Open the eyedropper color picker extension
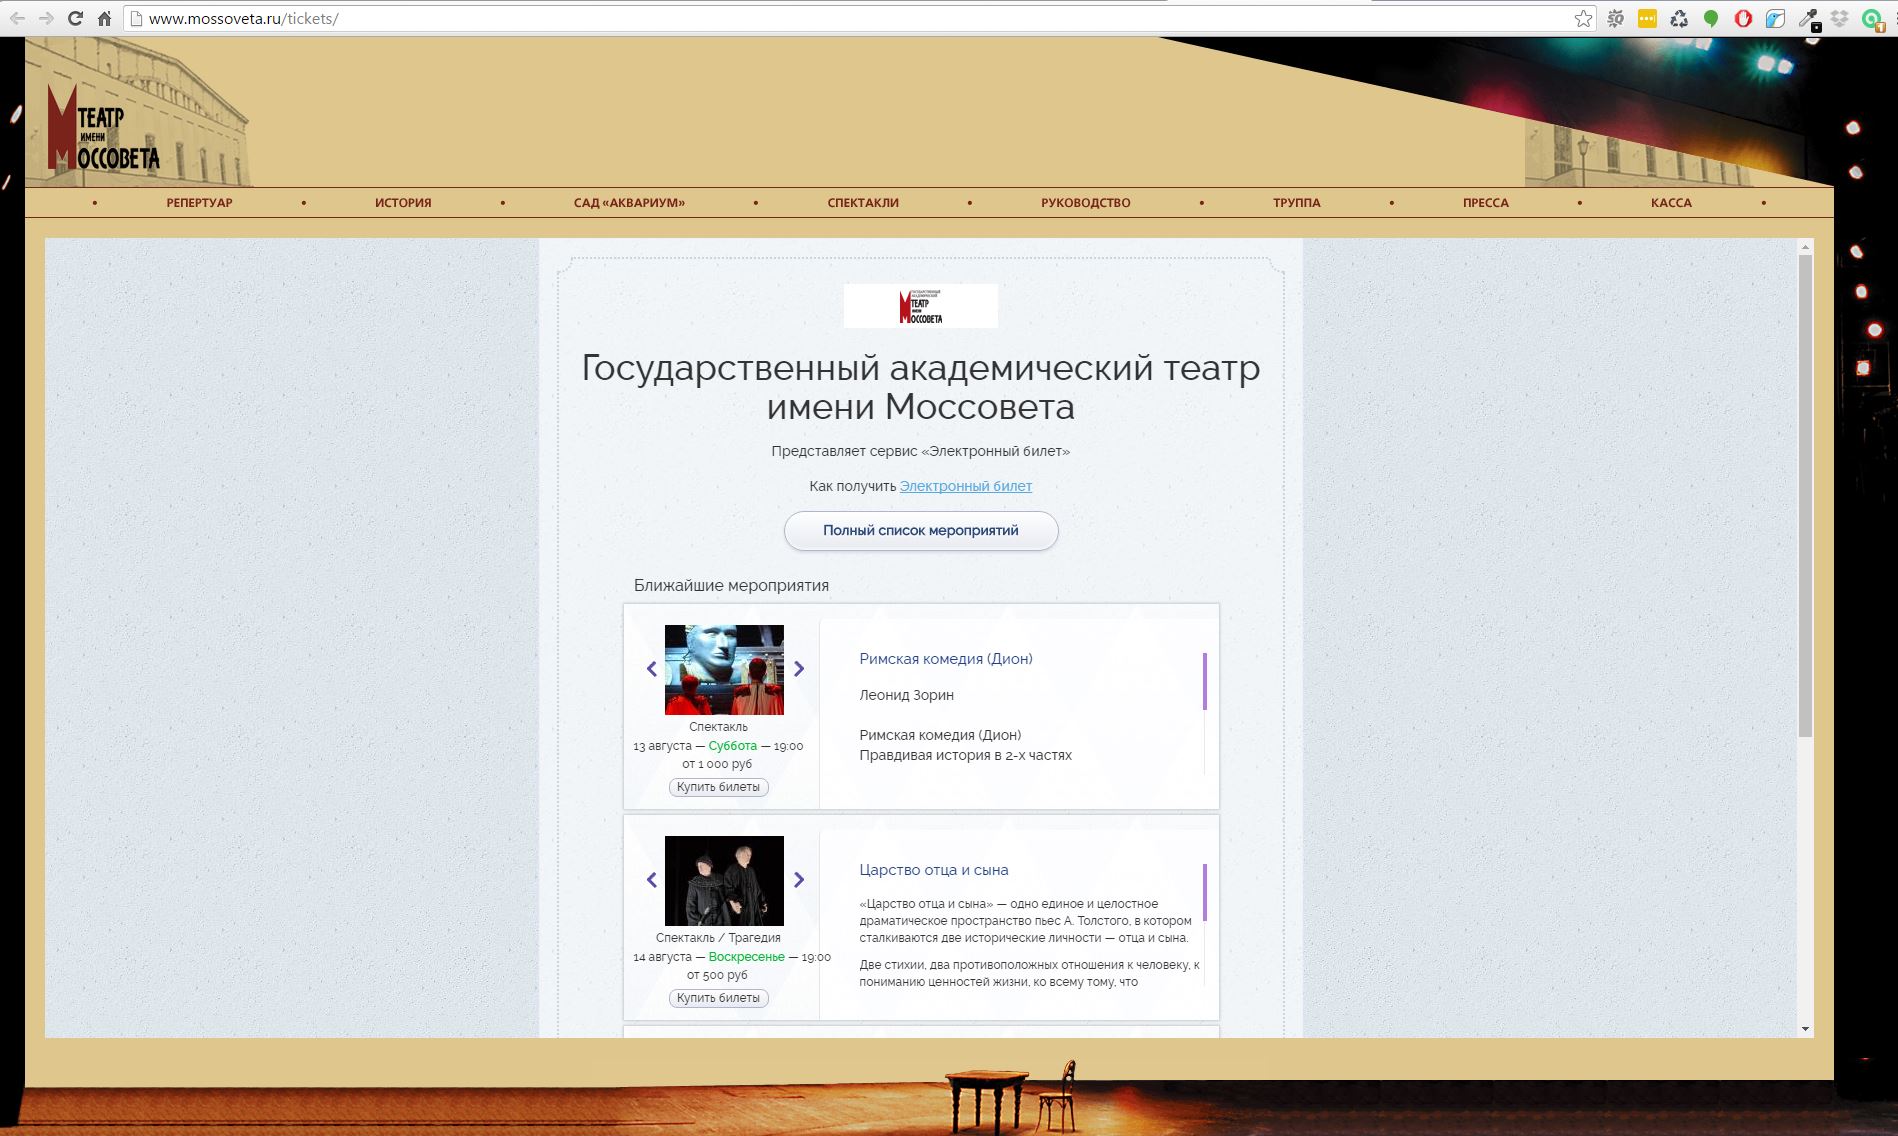Viewport: 1898px width, 1136px height. (x=1808, y=18)
